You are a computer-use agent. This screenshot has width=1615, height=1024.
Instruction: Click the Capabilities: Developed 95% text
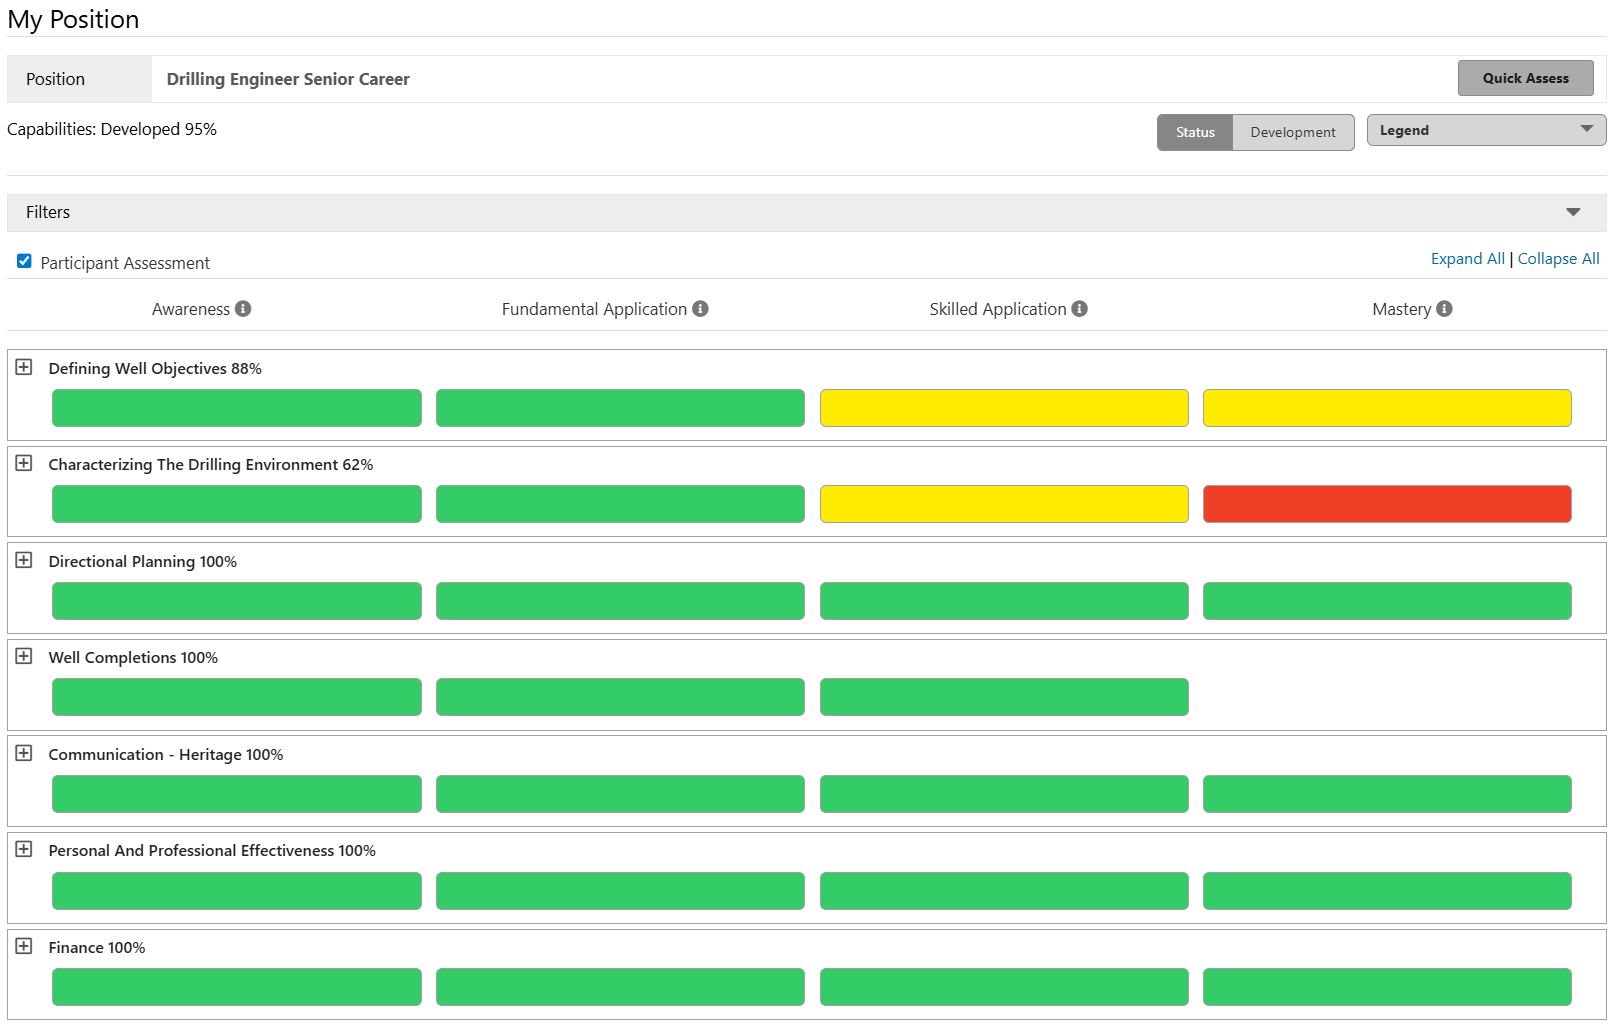(x=112, y=129)
